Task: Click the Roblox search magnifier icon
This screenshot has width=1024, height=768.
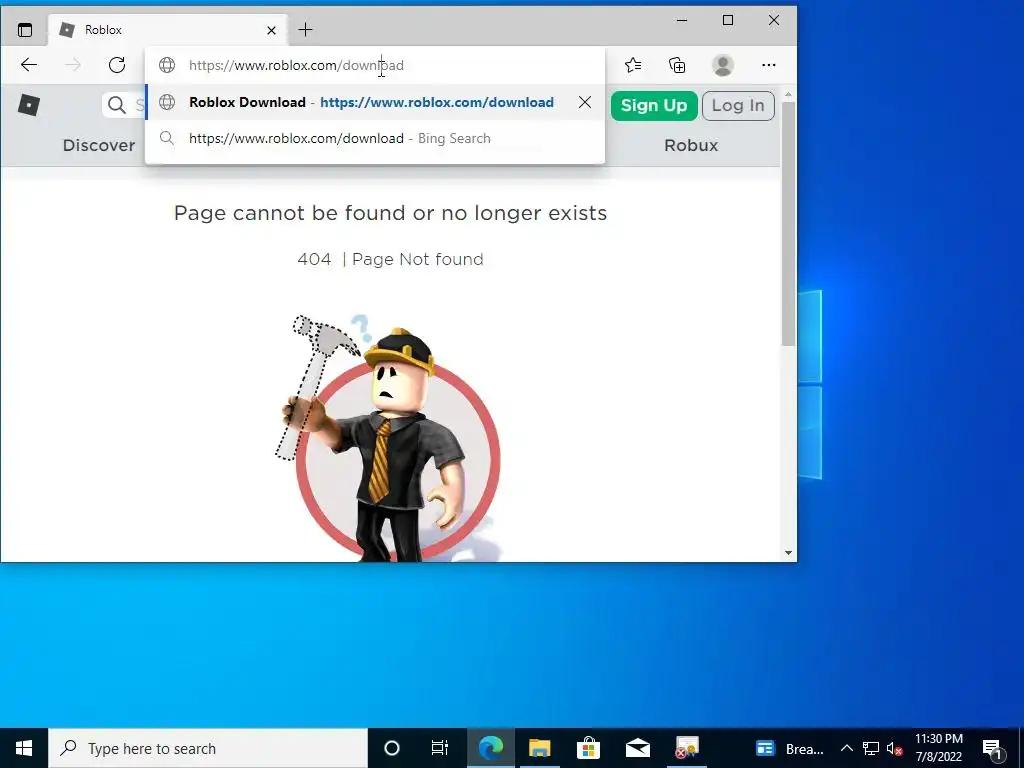Action: pyautogui.click(x=116, y=105)
